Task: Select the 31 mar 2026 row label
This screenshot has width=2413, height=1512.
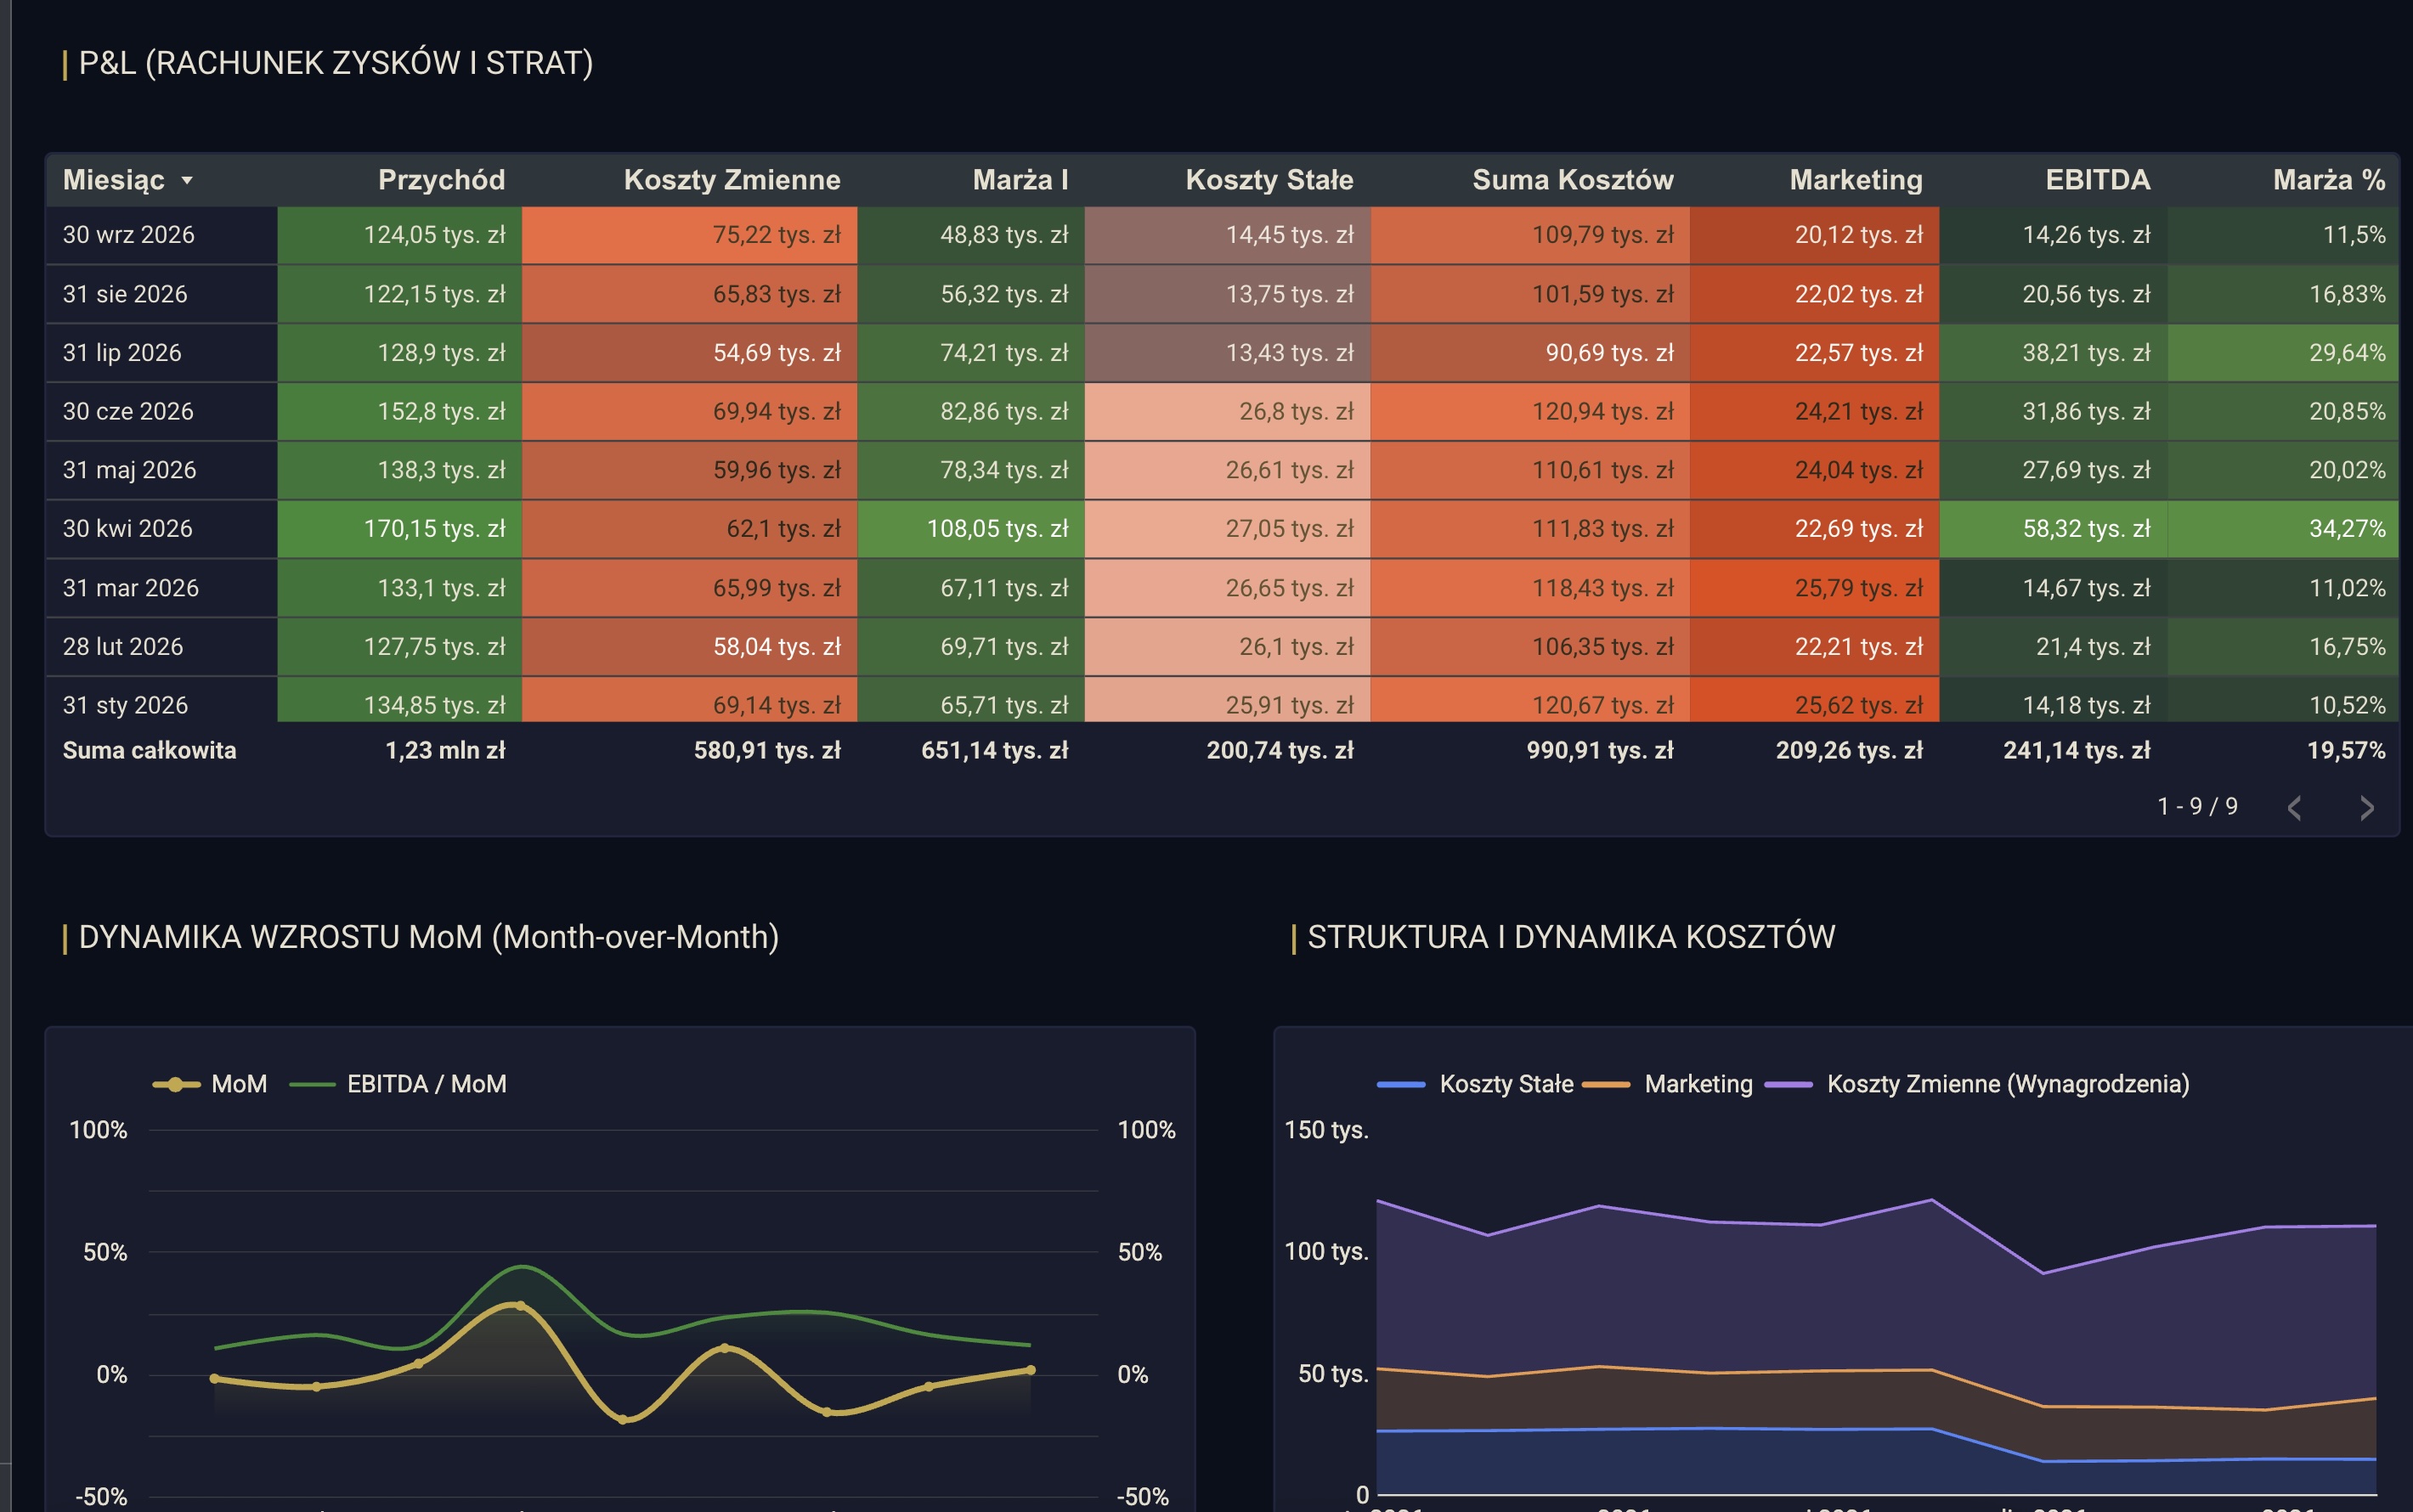Action: click(x=131, y=588)
